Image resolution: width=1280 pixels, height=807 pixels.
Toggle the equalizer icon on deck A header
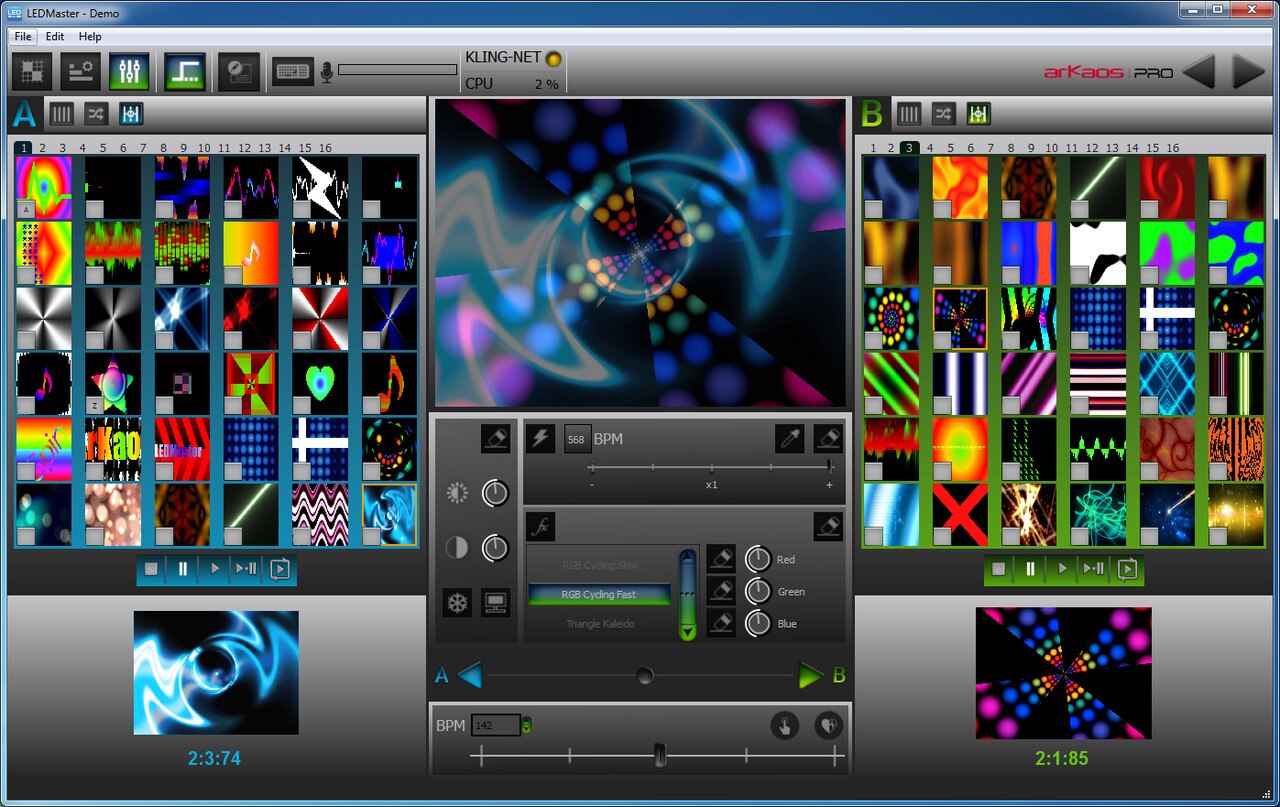(130, 114)
